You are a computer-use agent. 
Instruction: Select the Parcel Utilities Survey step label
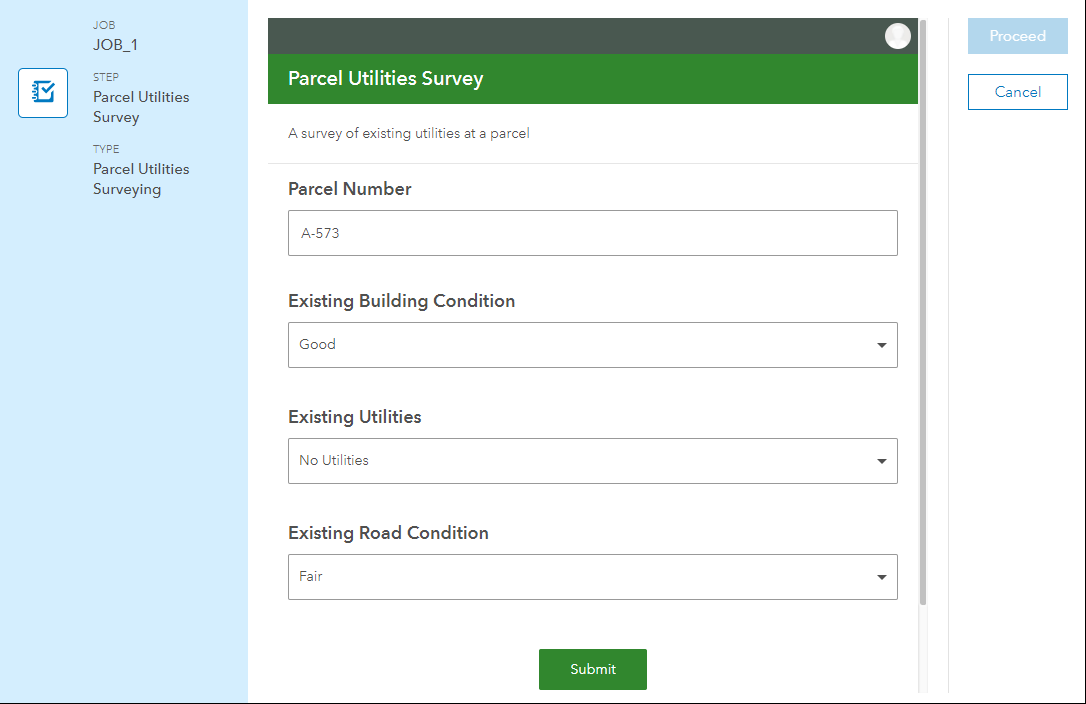[140, 106]
